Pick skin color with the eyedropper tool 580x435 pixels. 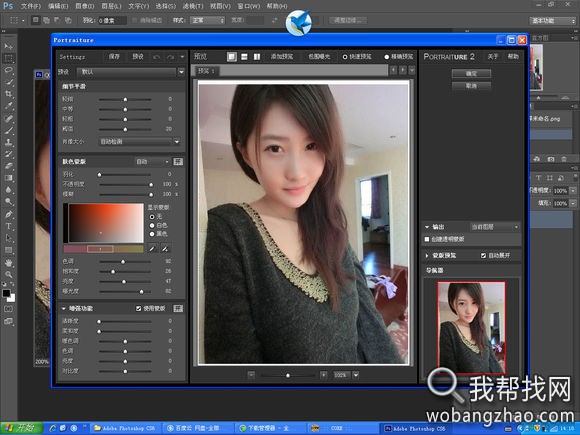point(152,249)
